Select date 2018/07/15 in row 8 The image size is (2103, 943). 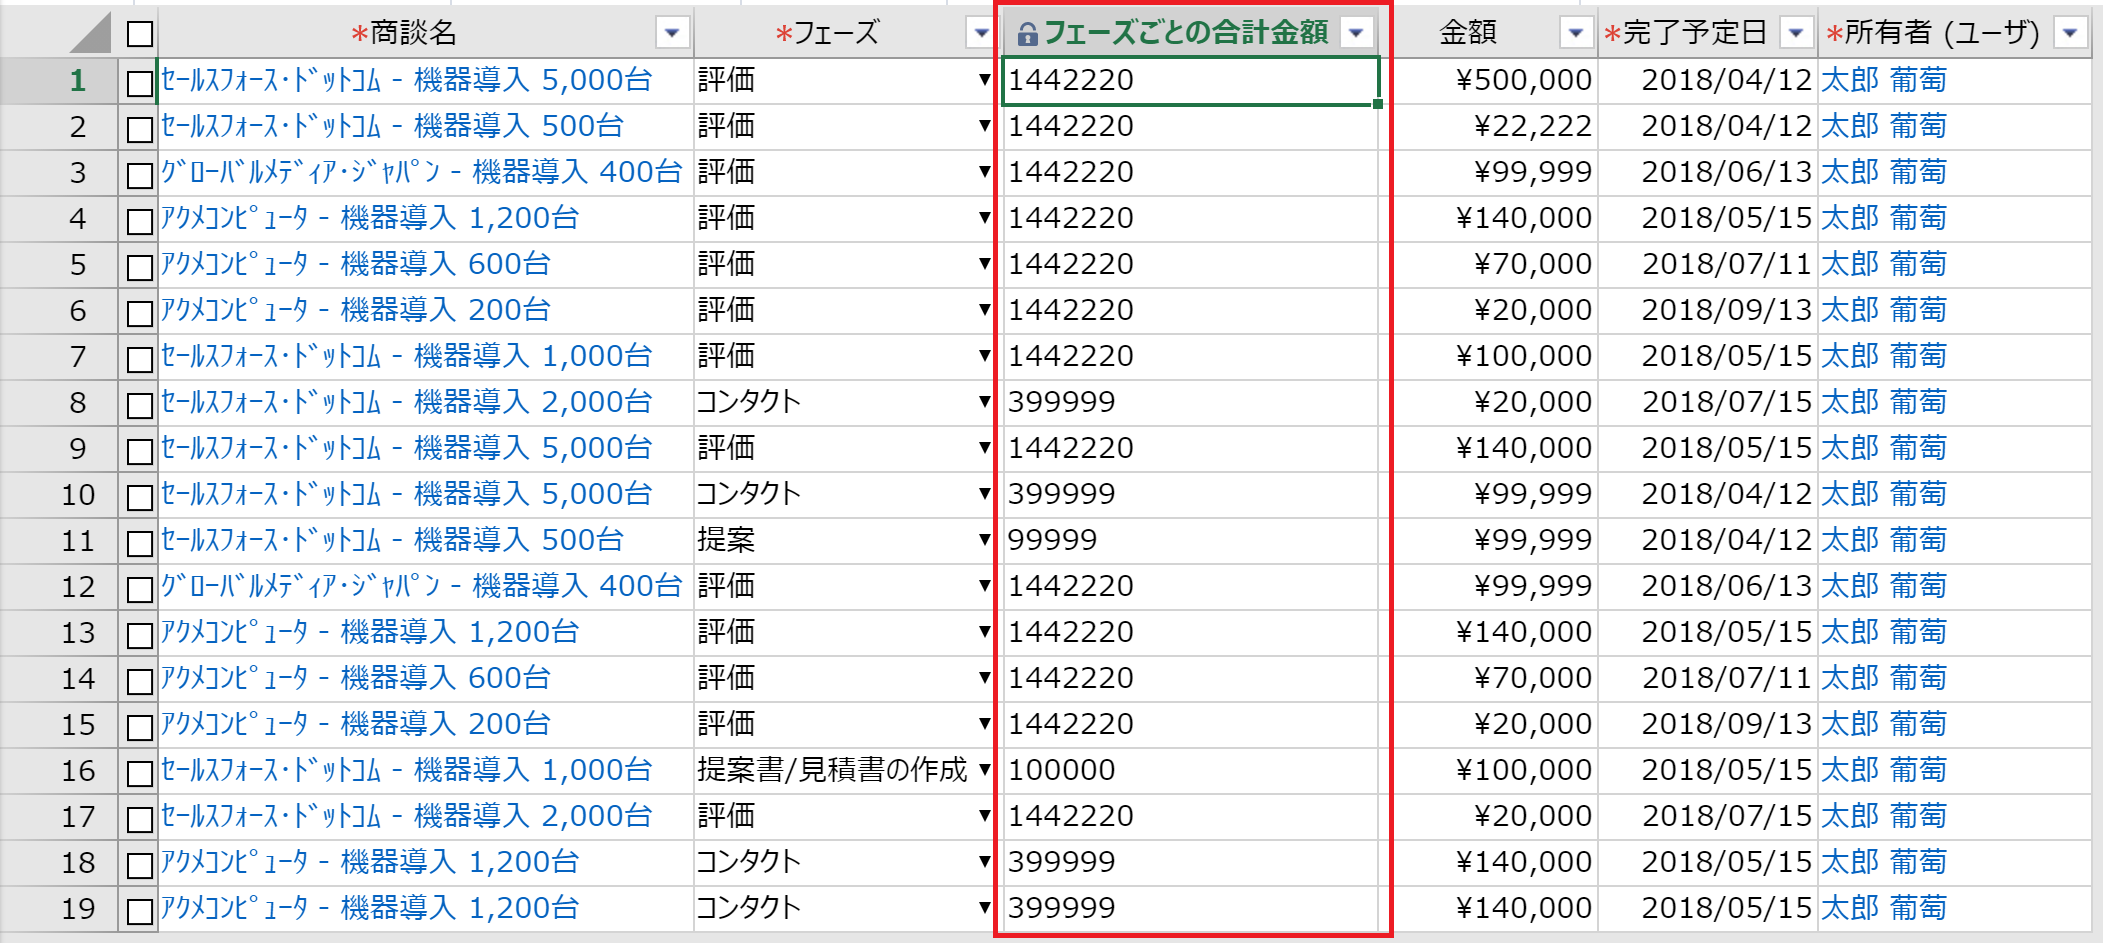1708,402
